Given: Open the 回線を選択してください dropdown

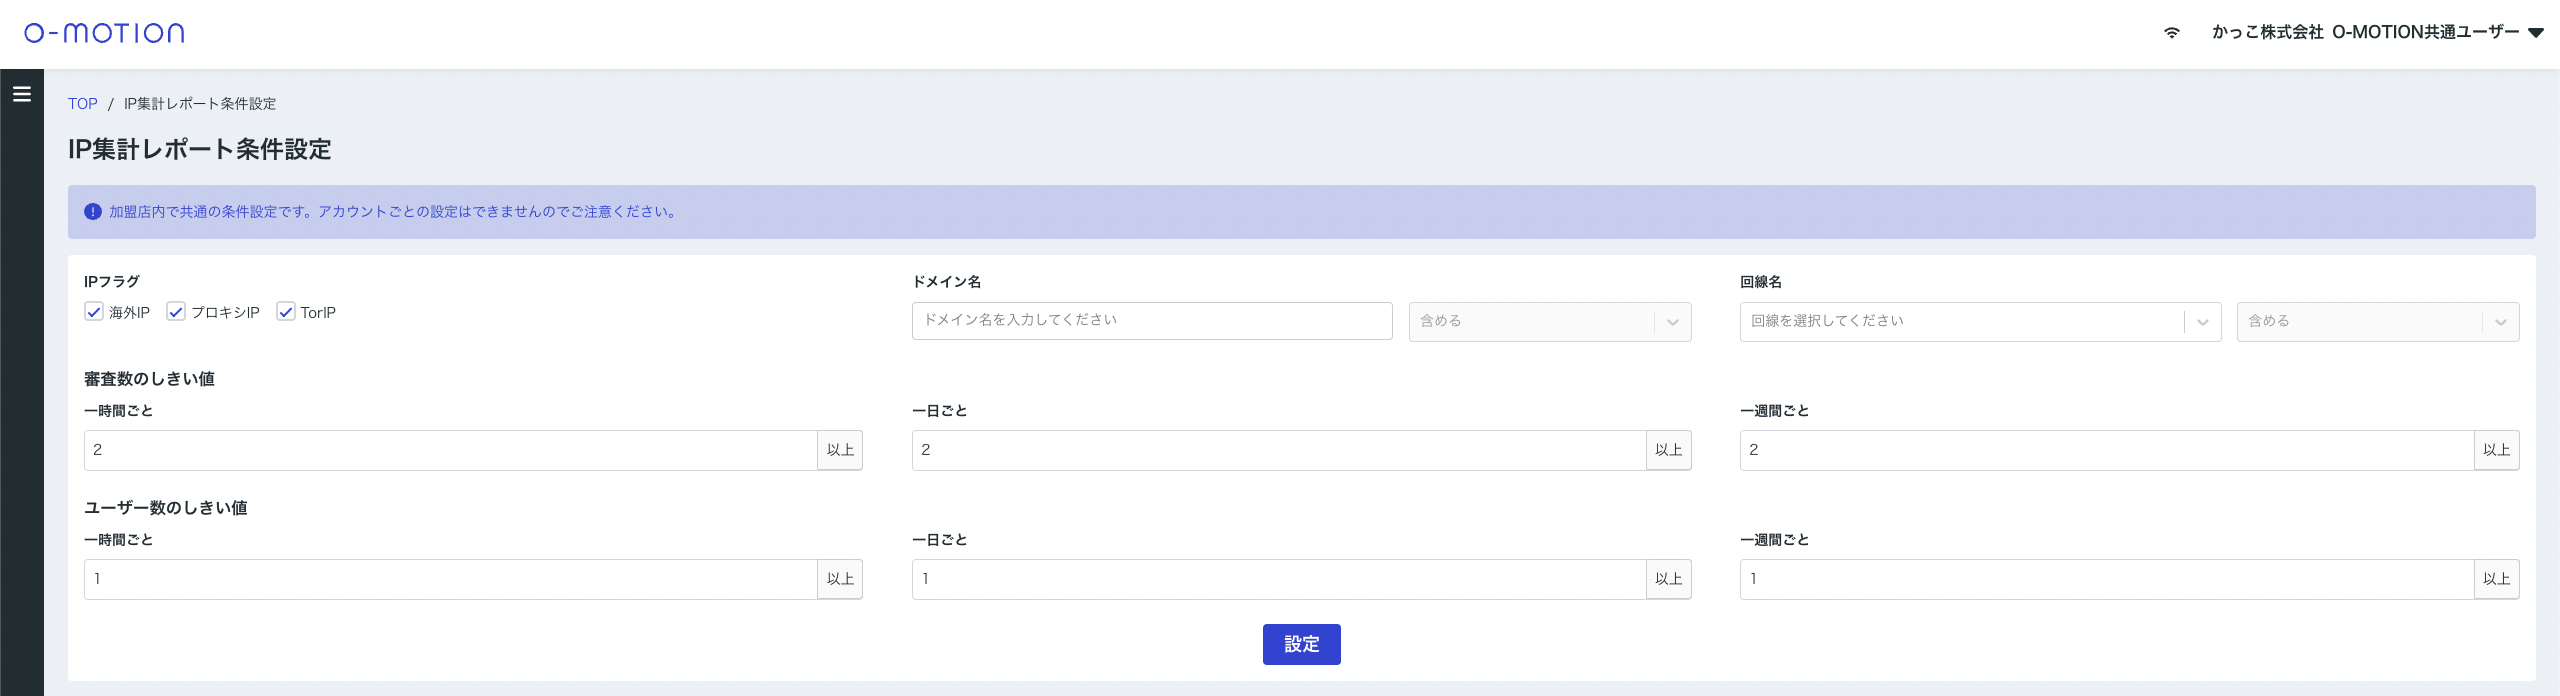Looking at the screenshot, I should tap(1979, 321).
